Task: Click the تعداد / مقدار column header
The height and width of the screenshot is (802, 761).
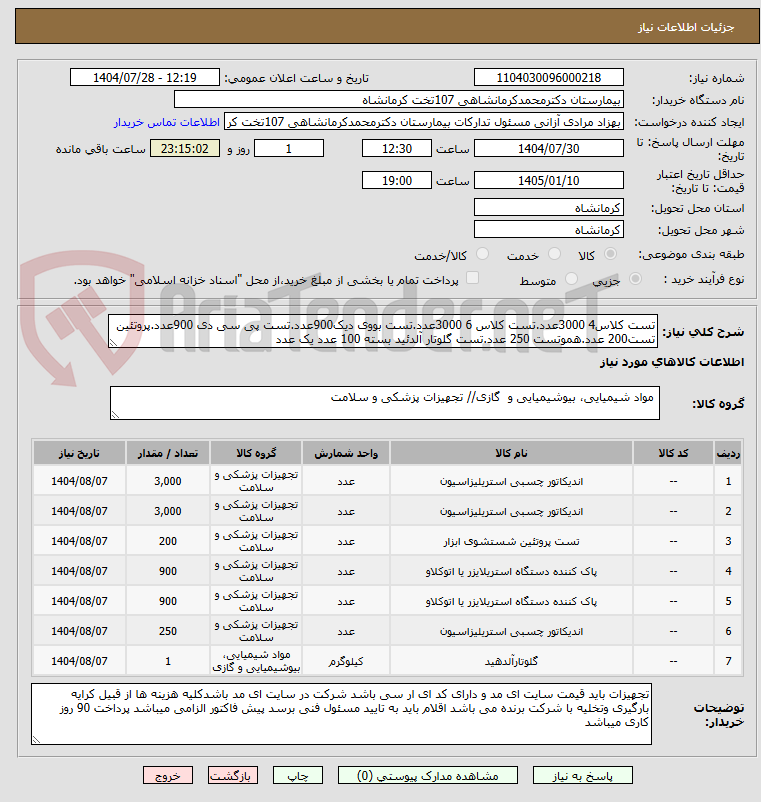Action: (x=168, y=453)
